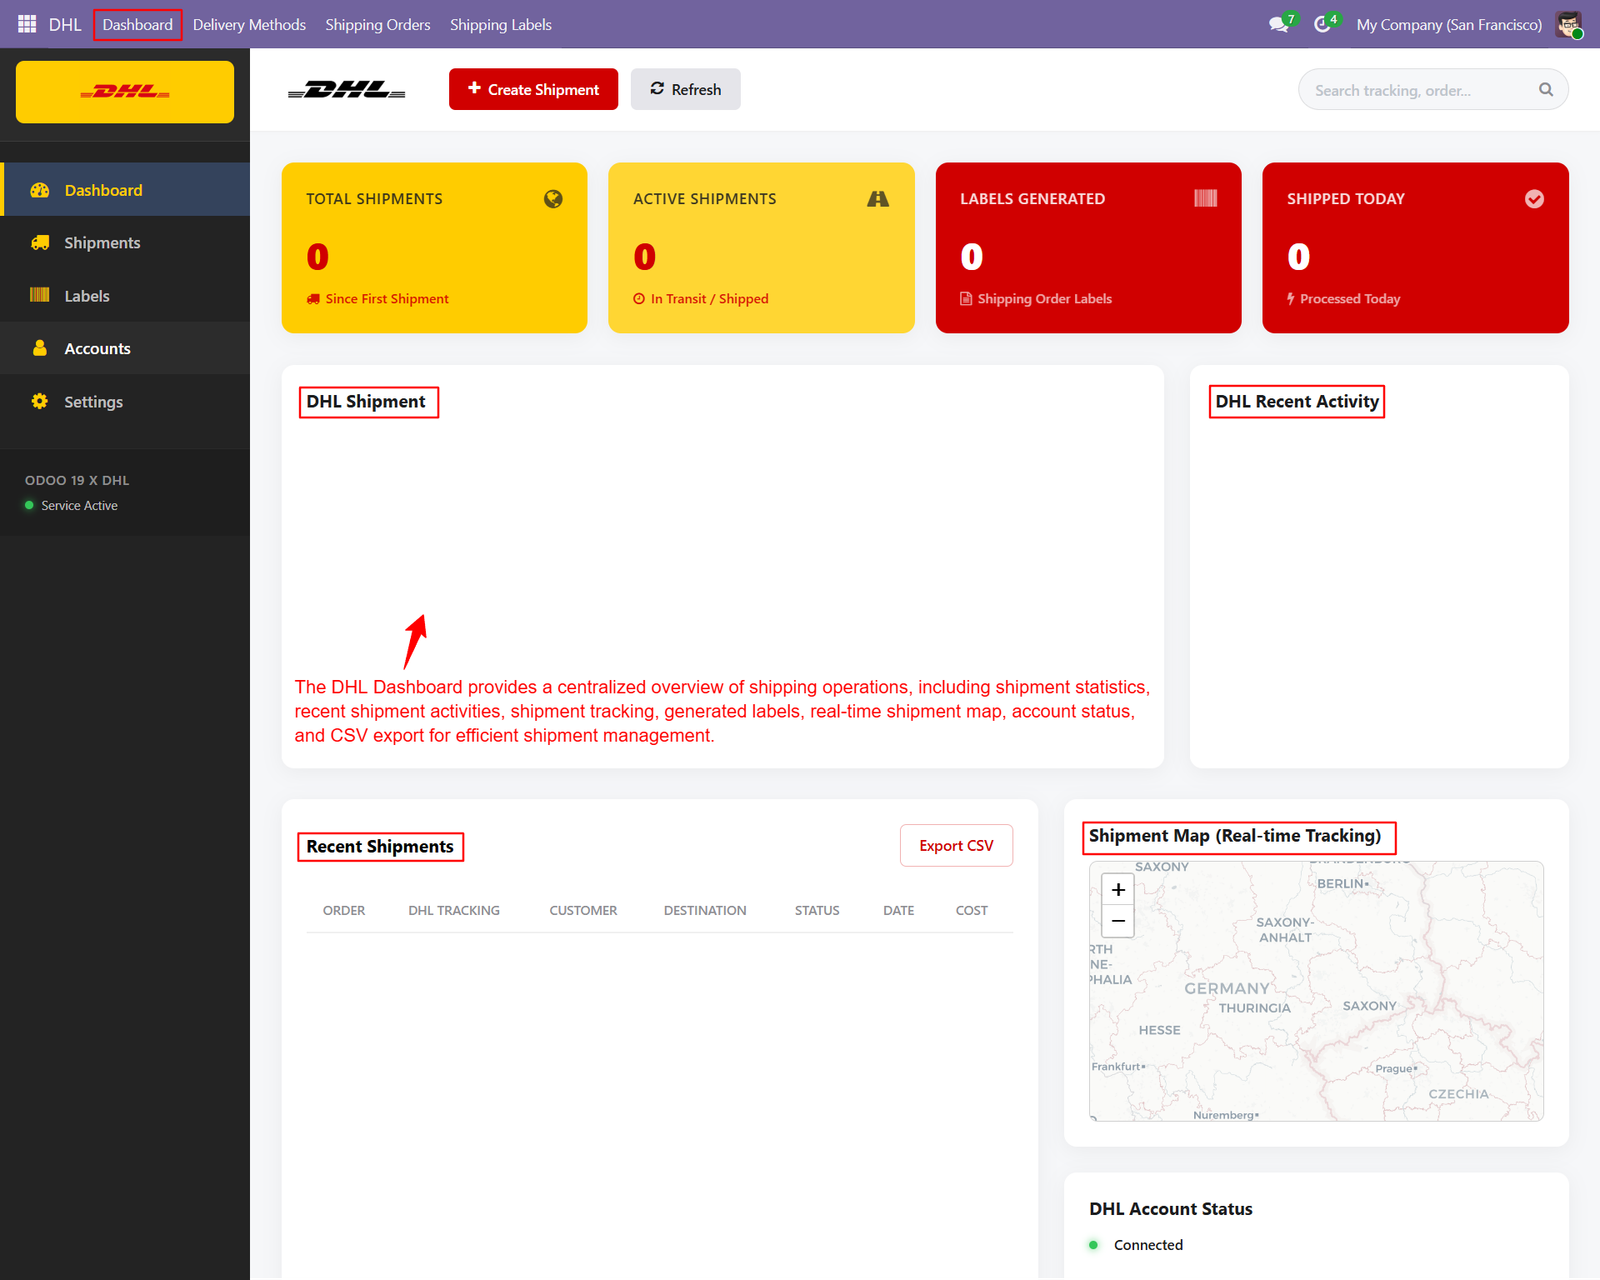
Task: Click the DHL Shipment heading
Action: (x=366, y=402)
